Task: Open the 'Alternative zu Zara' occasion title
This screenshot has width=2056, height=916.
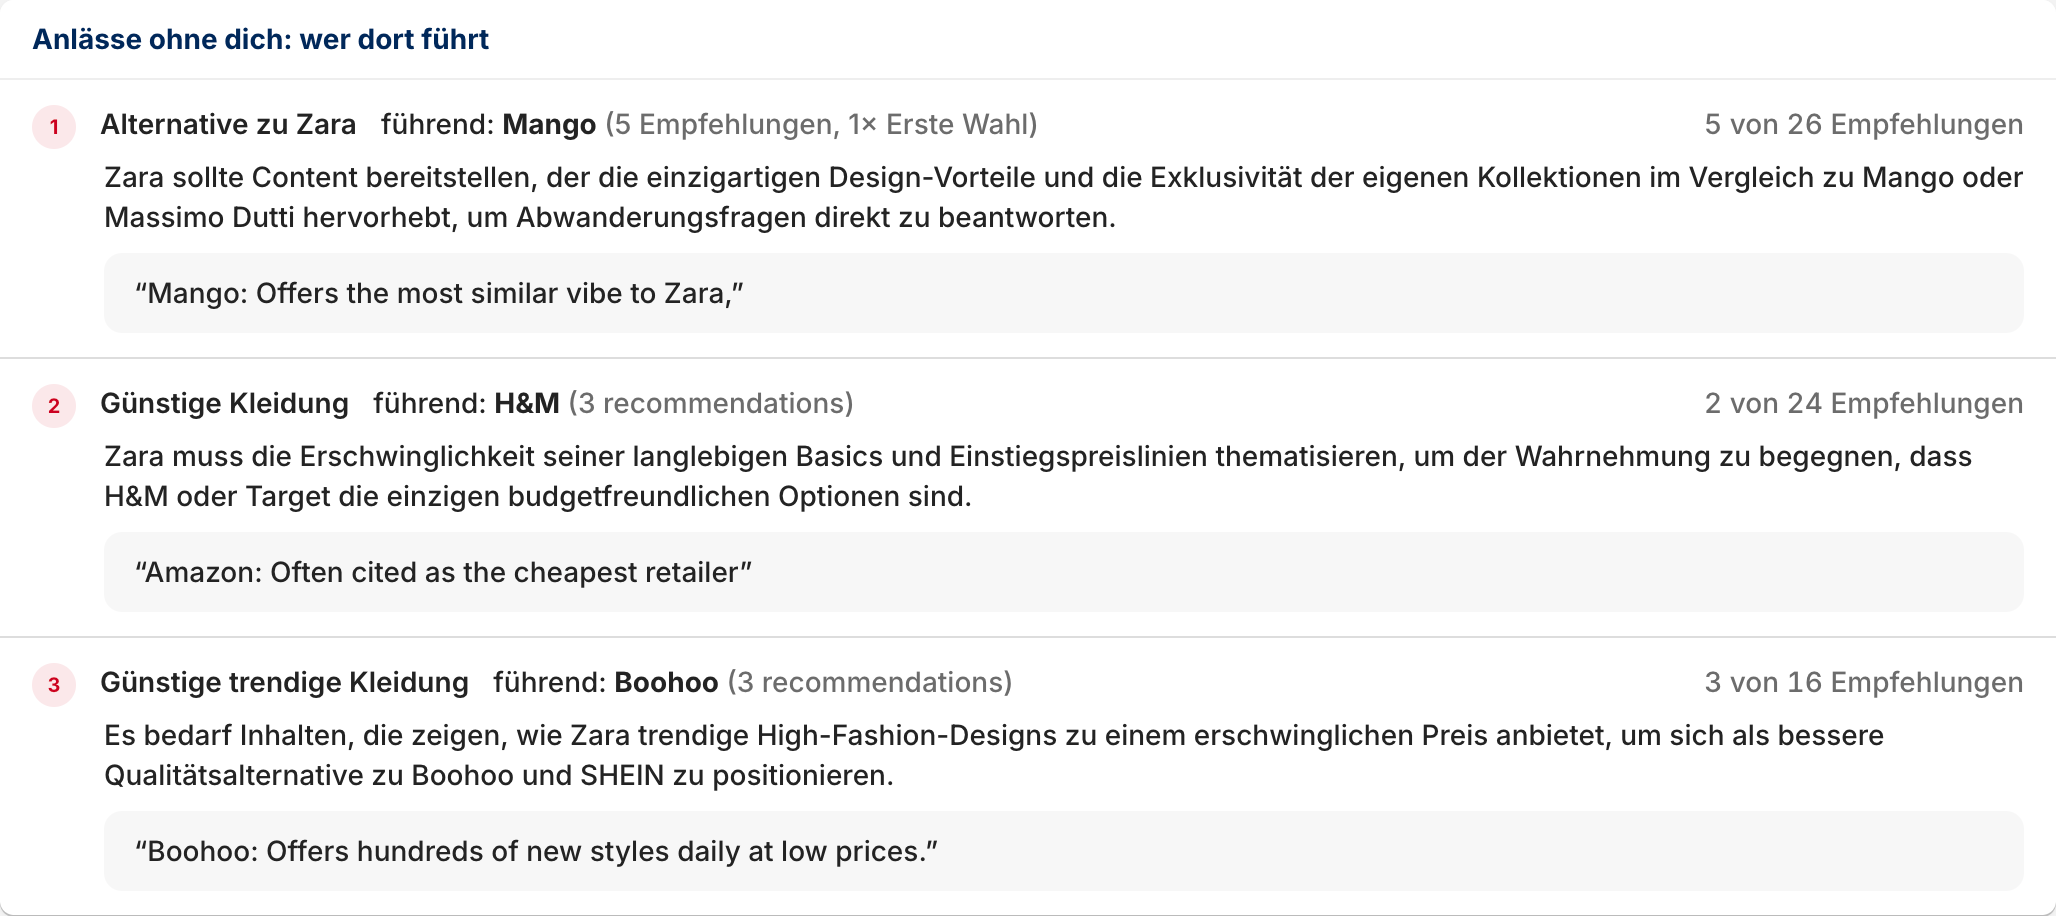Action: click(x=228, y=124)
